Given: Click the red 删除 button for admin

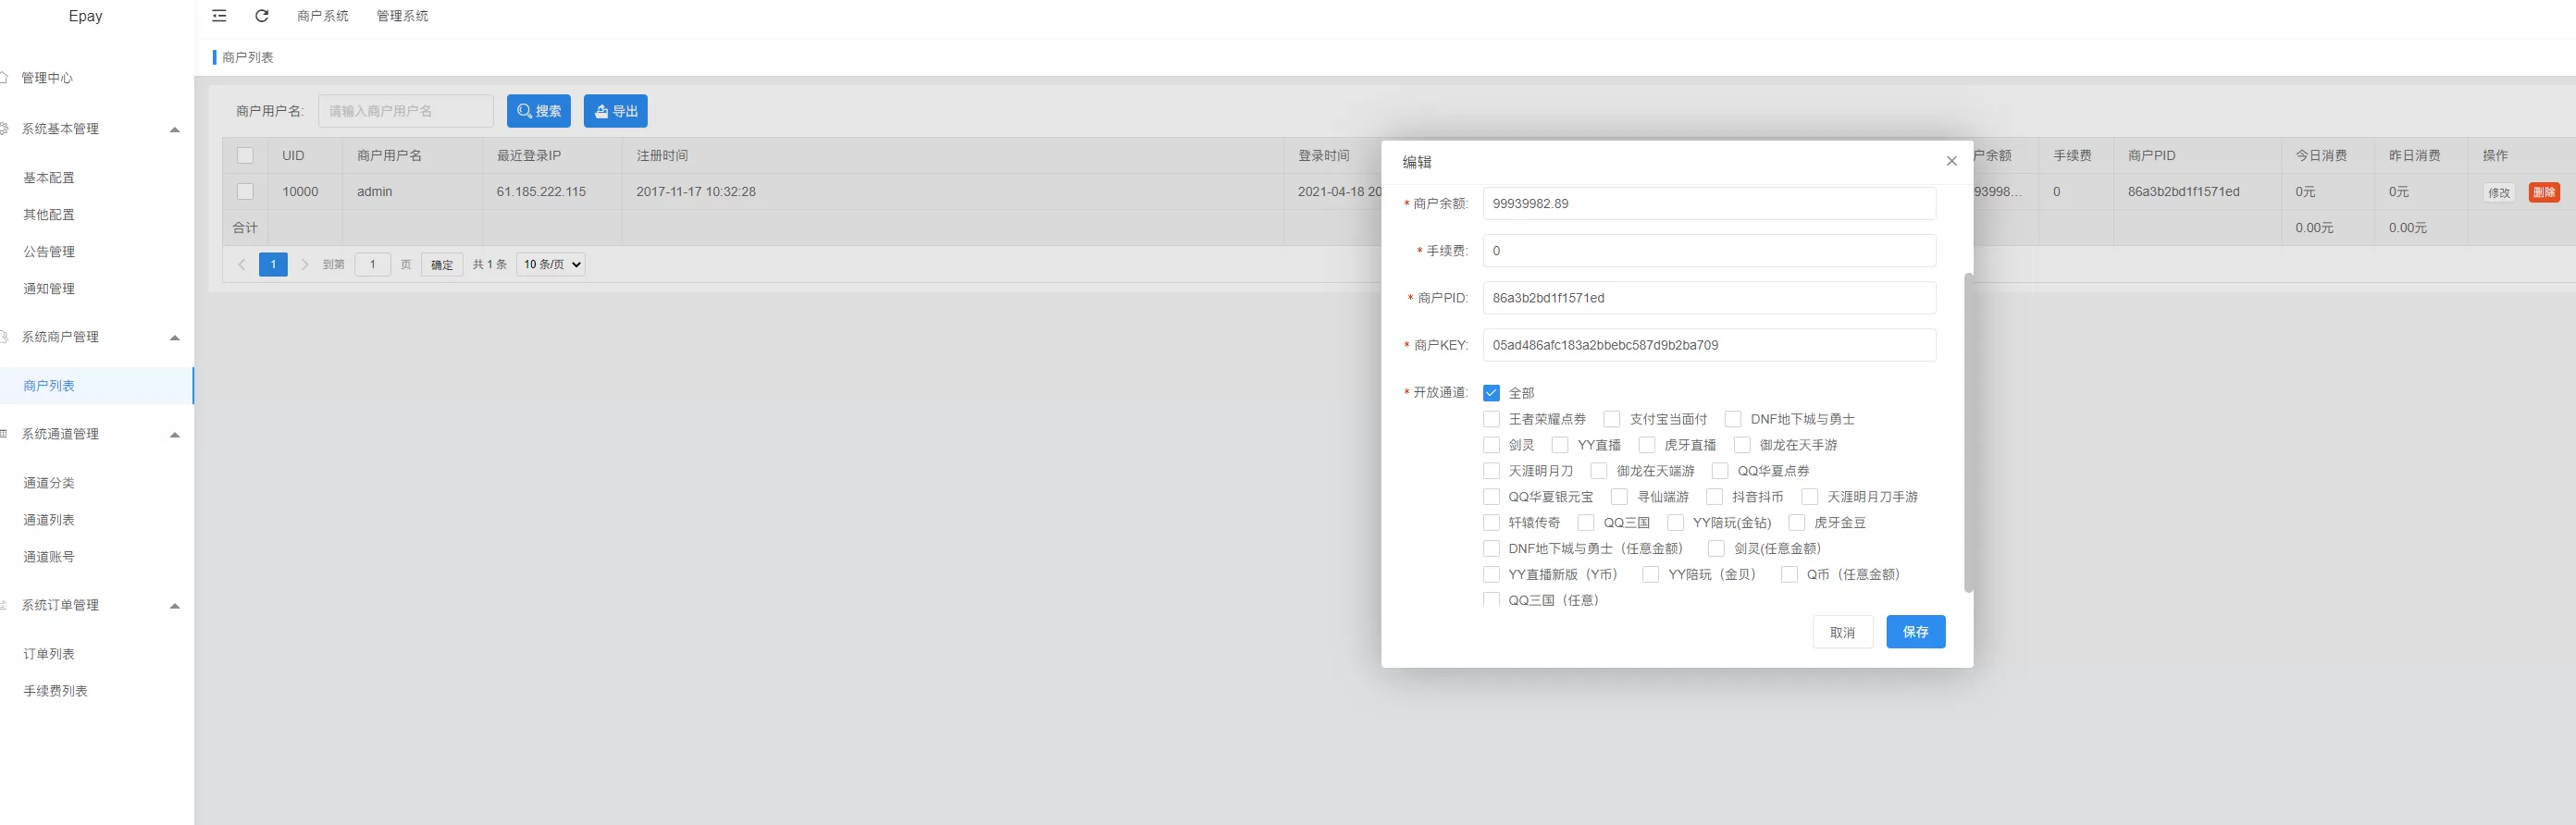Looking at the screenshot, I should (2543, 192).
